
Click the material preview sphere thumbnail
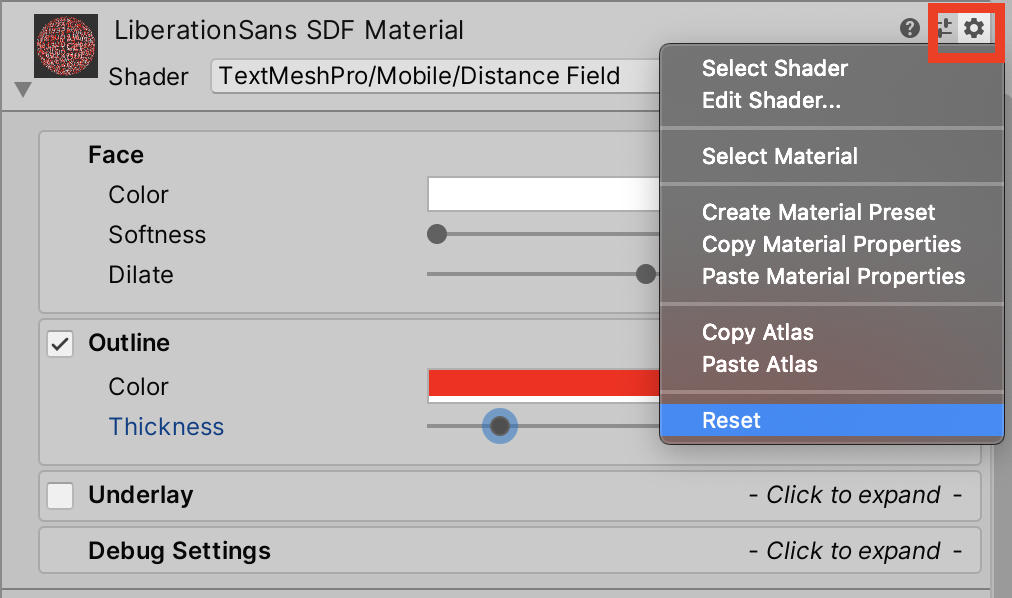click(66, 46)
